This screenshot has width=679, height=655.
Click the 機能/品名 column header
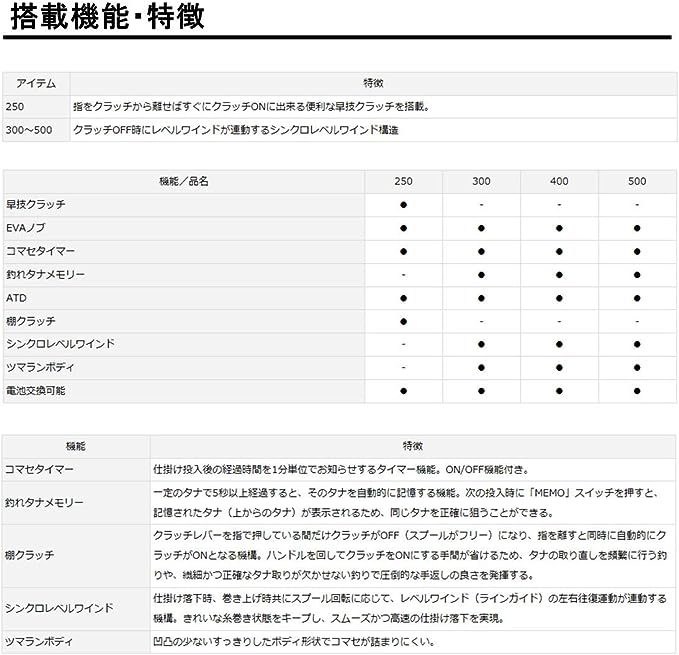pos(184,181)
